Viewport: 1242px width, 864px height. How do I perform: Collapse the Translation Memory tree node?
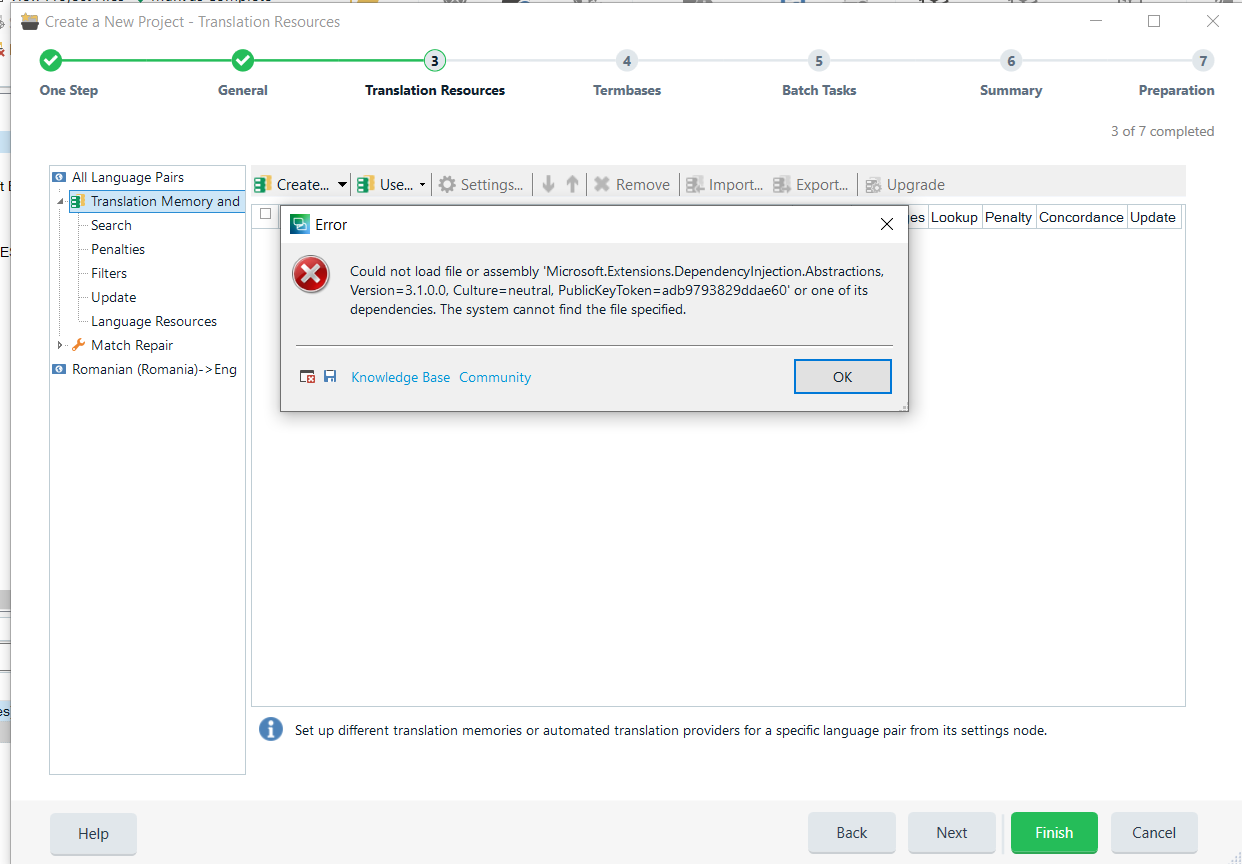(x=60, y=202)
